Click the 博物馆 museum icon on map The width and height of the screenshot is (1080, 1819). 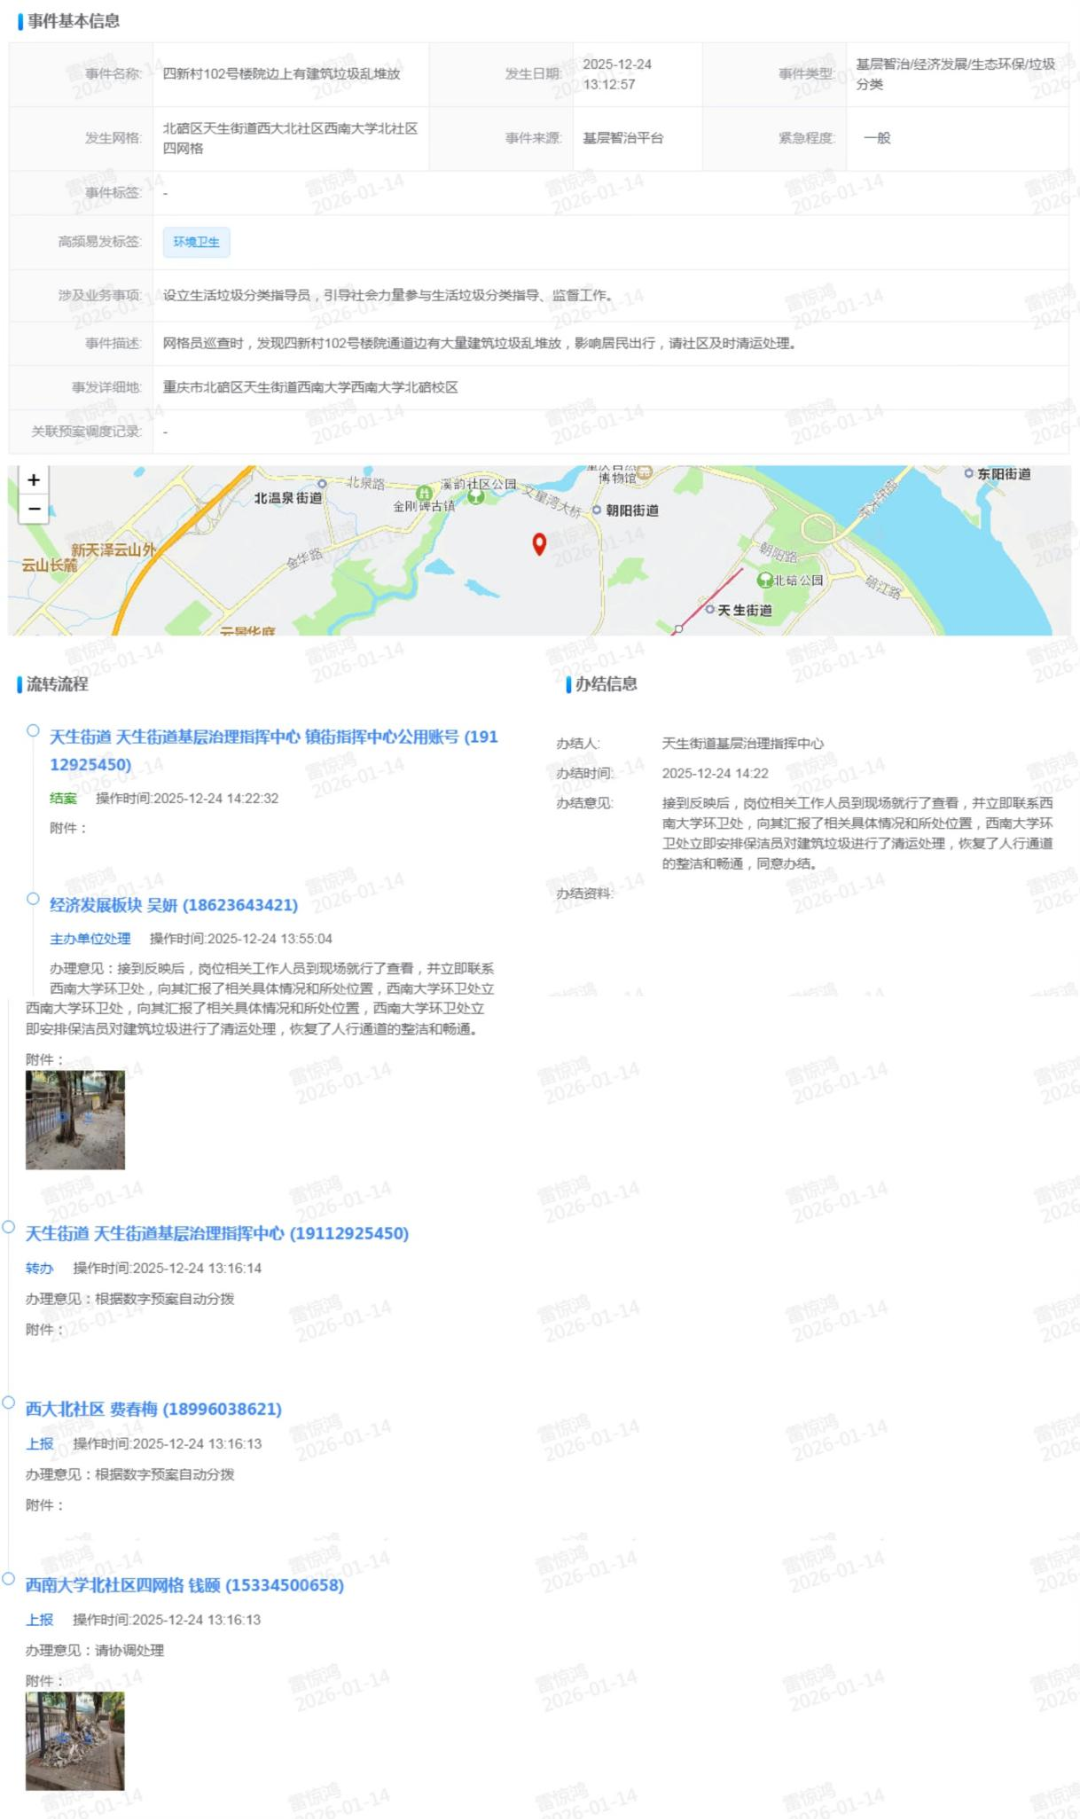click(x=645, y=472)
